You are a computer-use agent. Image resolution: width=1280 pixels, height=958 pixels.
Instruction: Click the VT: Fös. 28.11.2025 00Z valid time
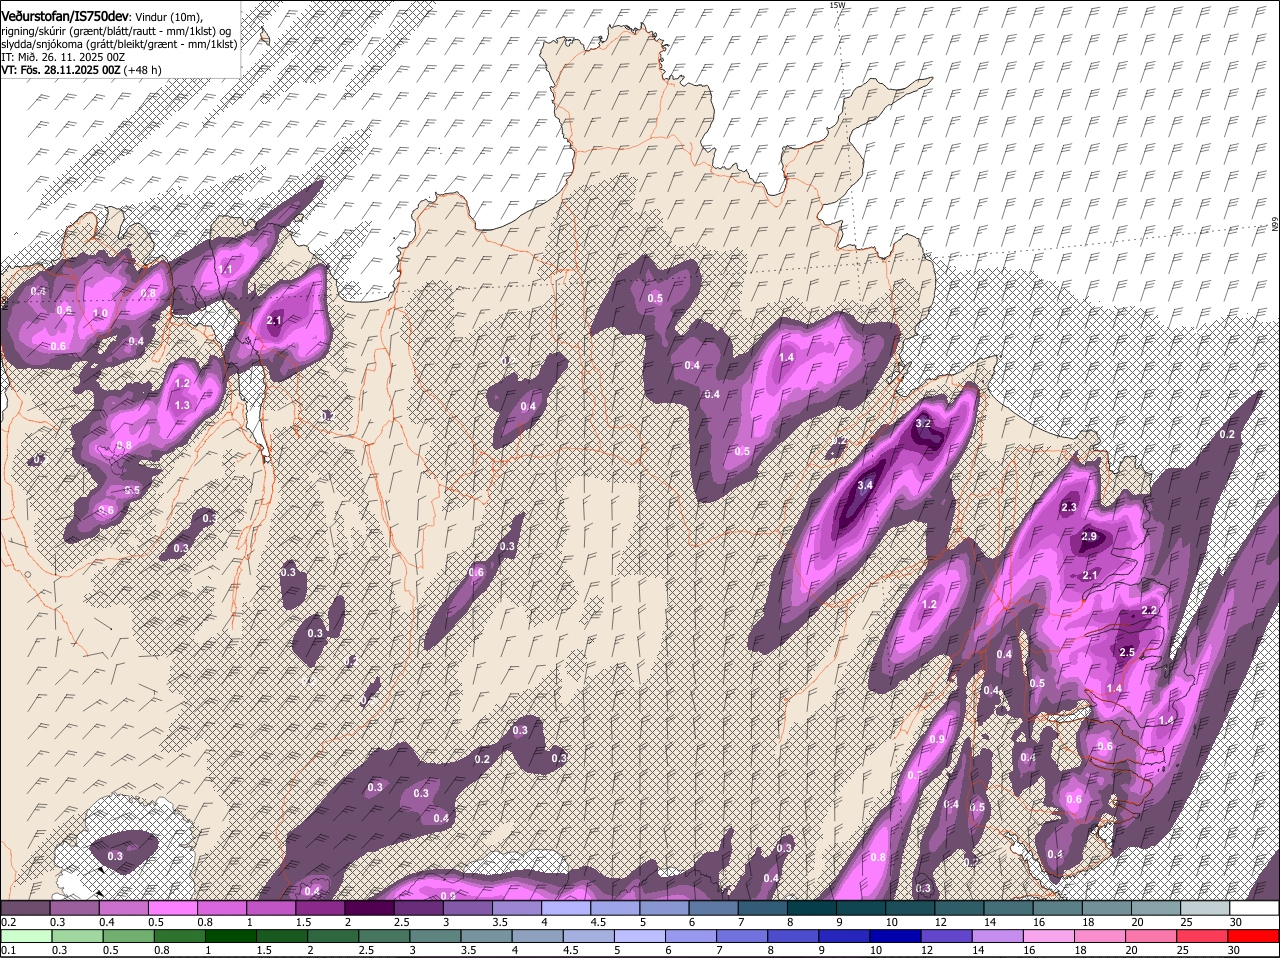[x=60, y=70]
